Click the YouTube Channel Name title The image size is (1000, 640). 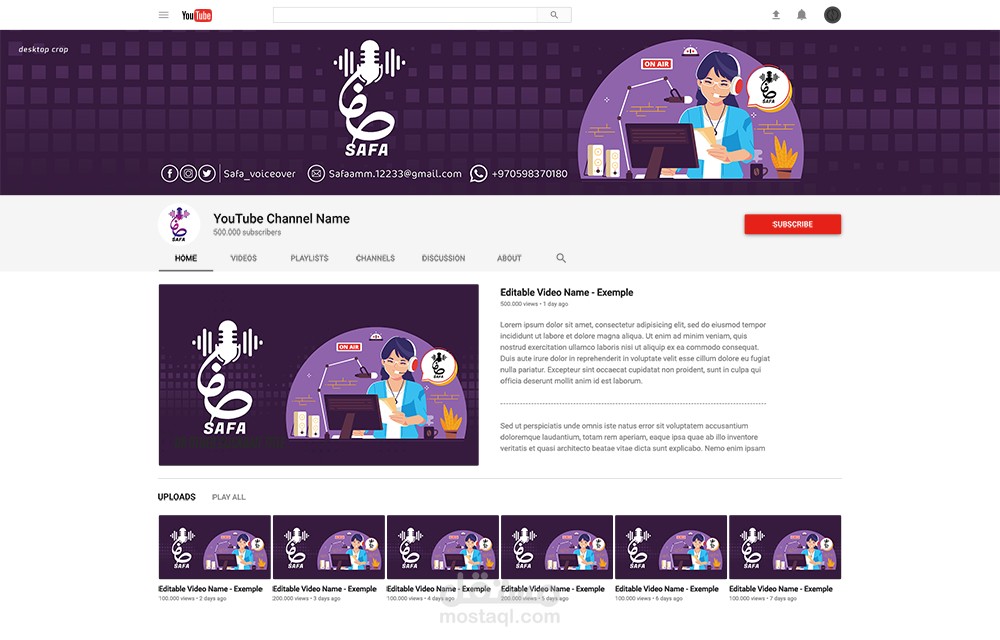pos(281,219)
